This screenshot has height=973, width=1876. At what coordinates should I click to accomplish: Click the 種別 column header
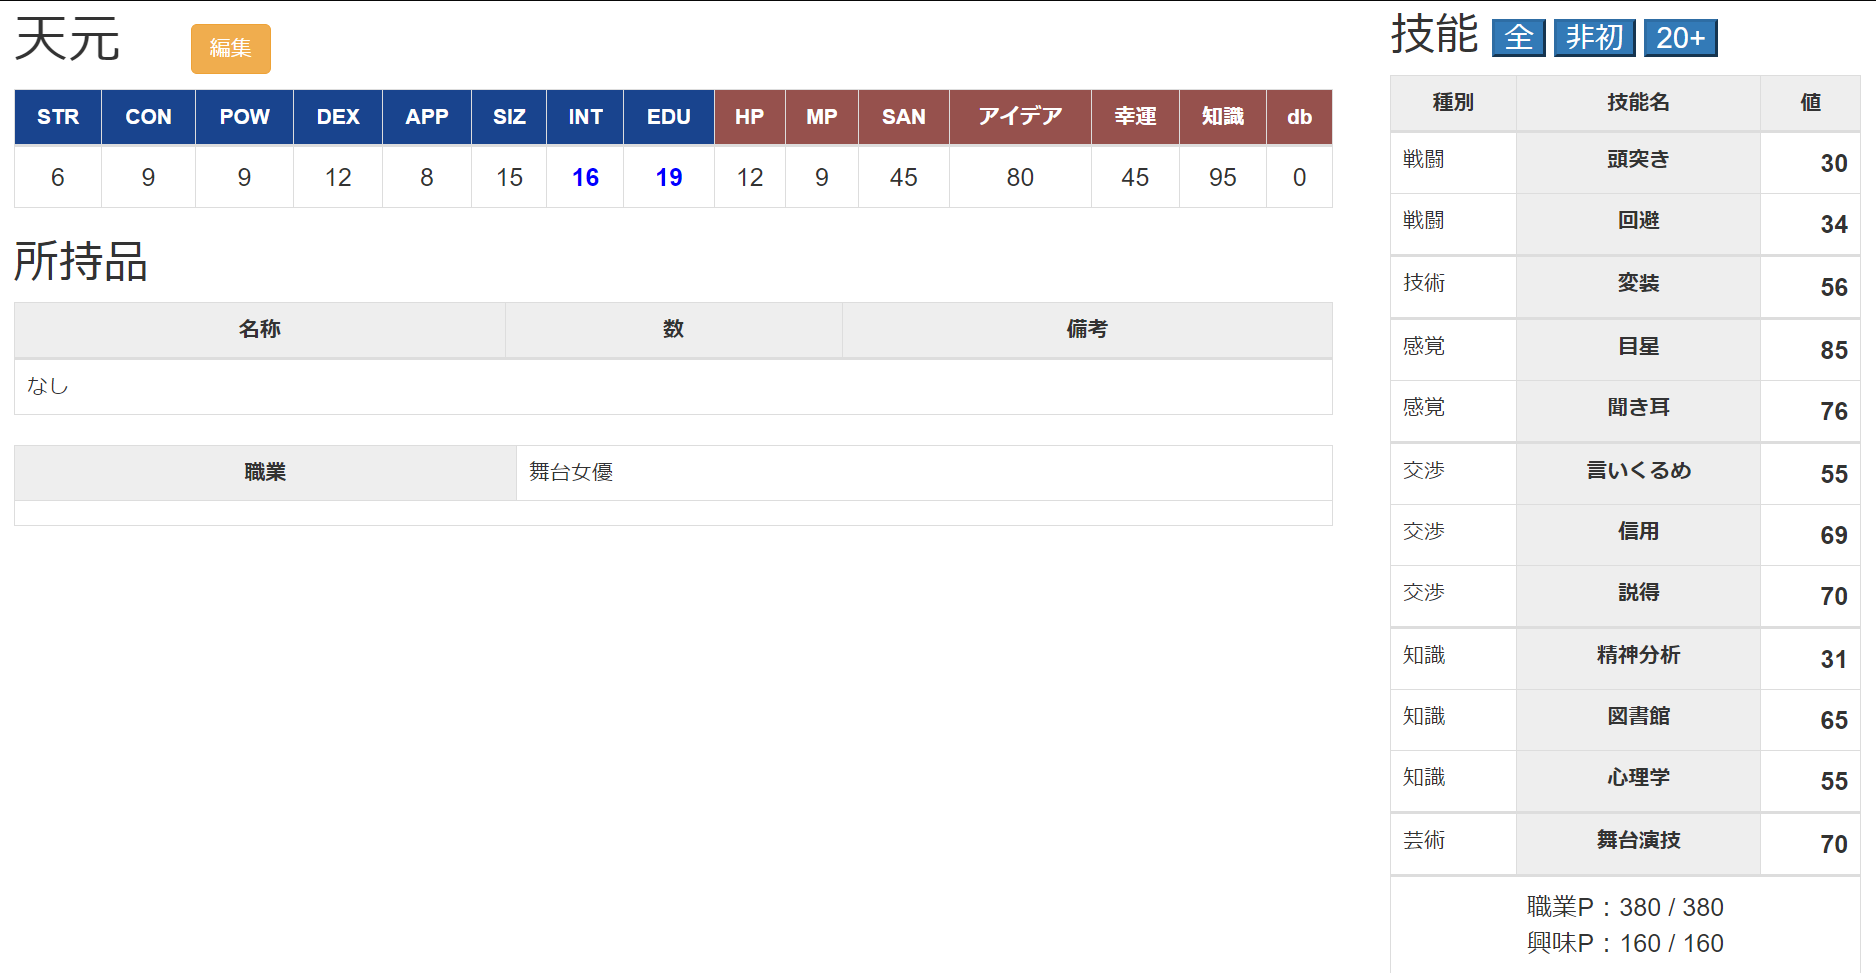[x=1452, y=103]
